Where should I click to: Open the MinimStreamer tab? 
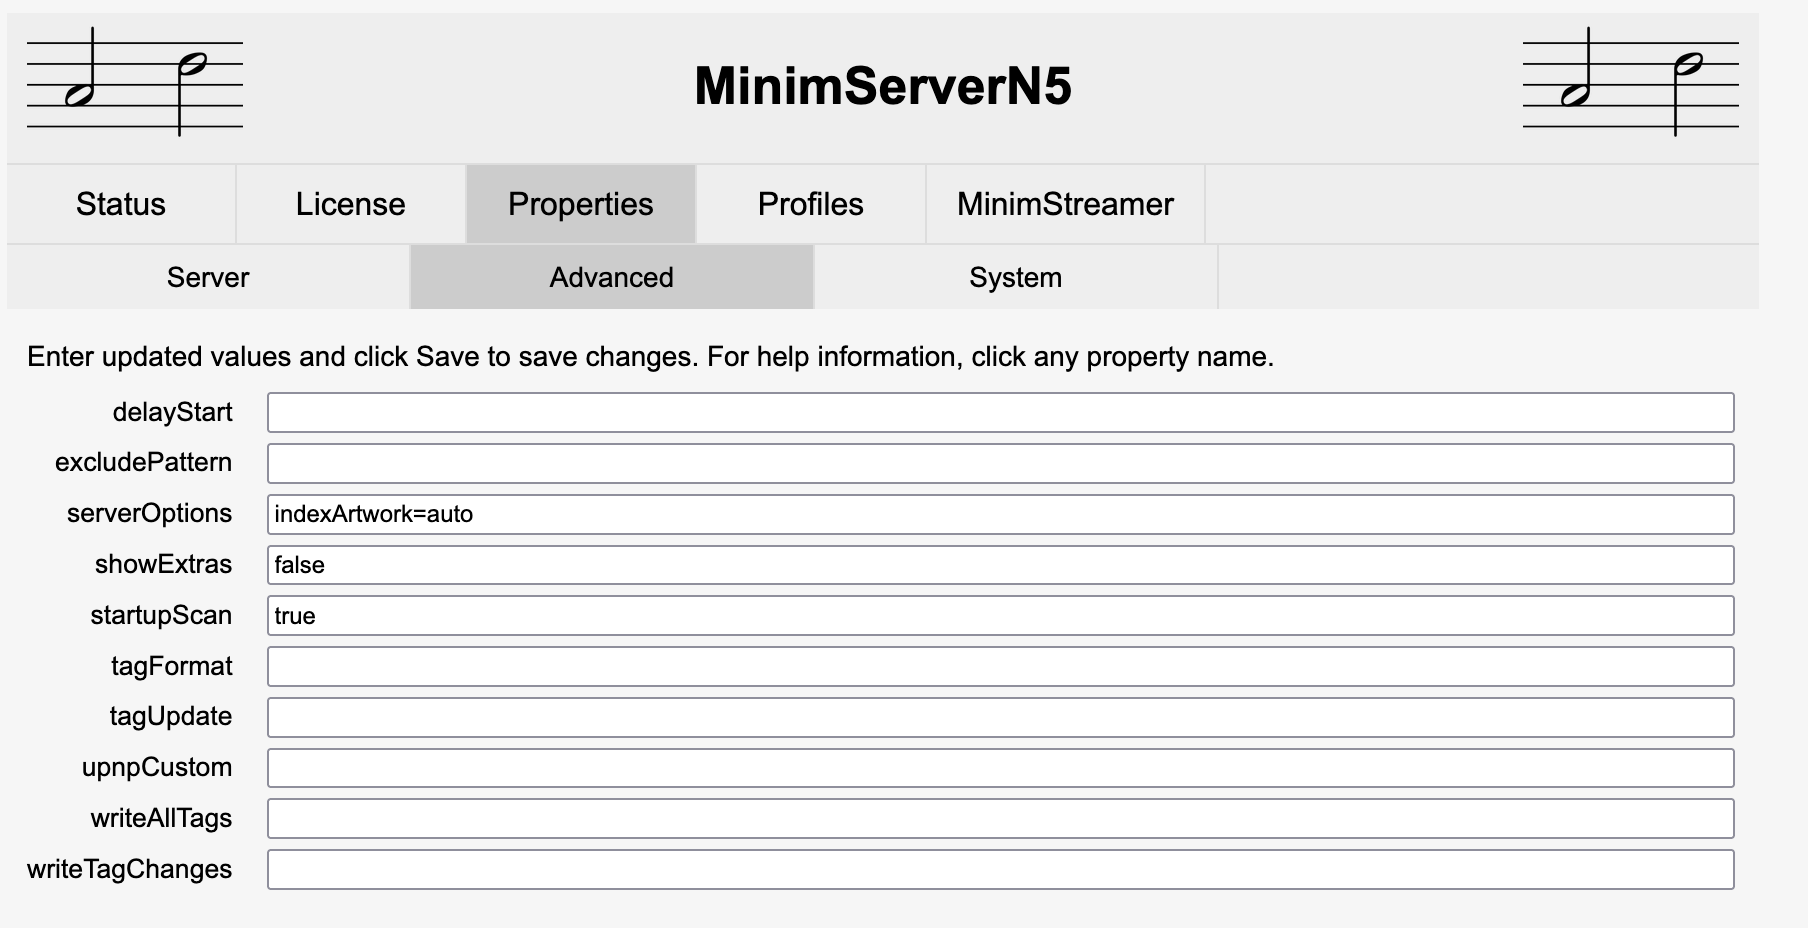tap(1065, 204)
